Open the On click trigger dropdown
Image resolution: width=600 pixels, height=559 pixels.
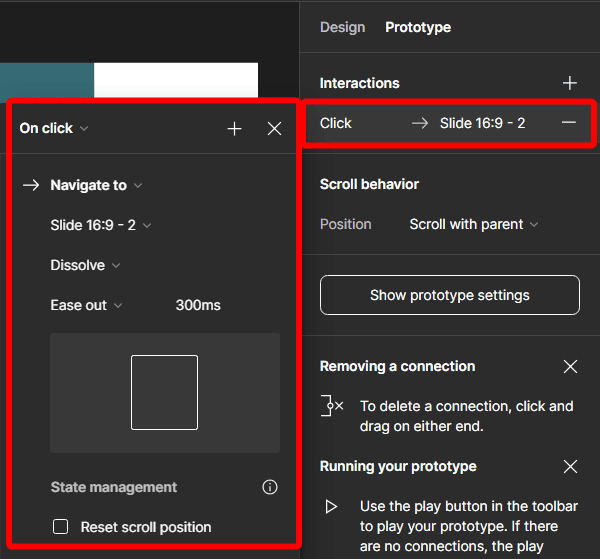[x=54, y=128]
